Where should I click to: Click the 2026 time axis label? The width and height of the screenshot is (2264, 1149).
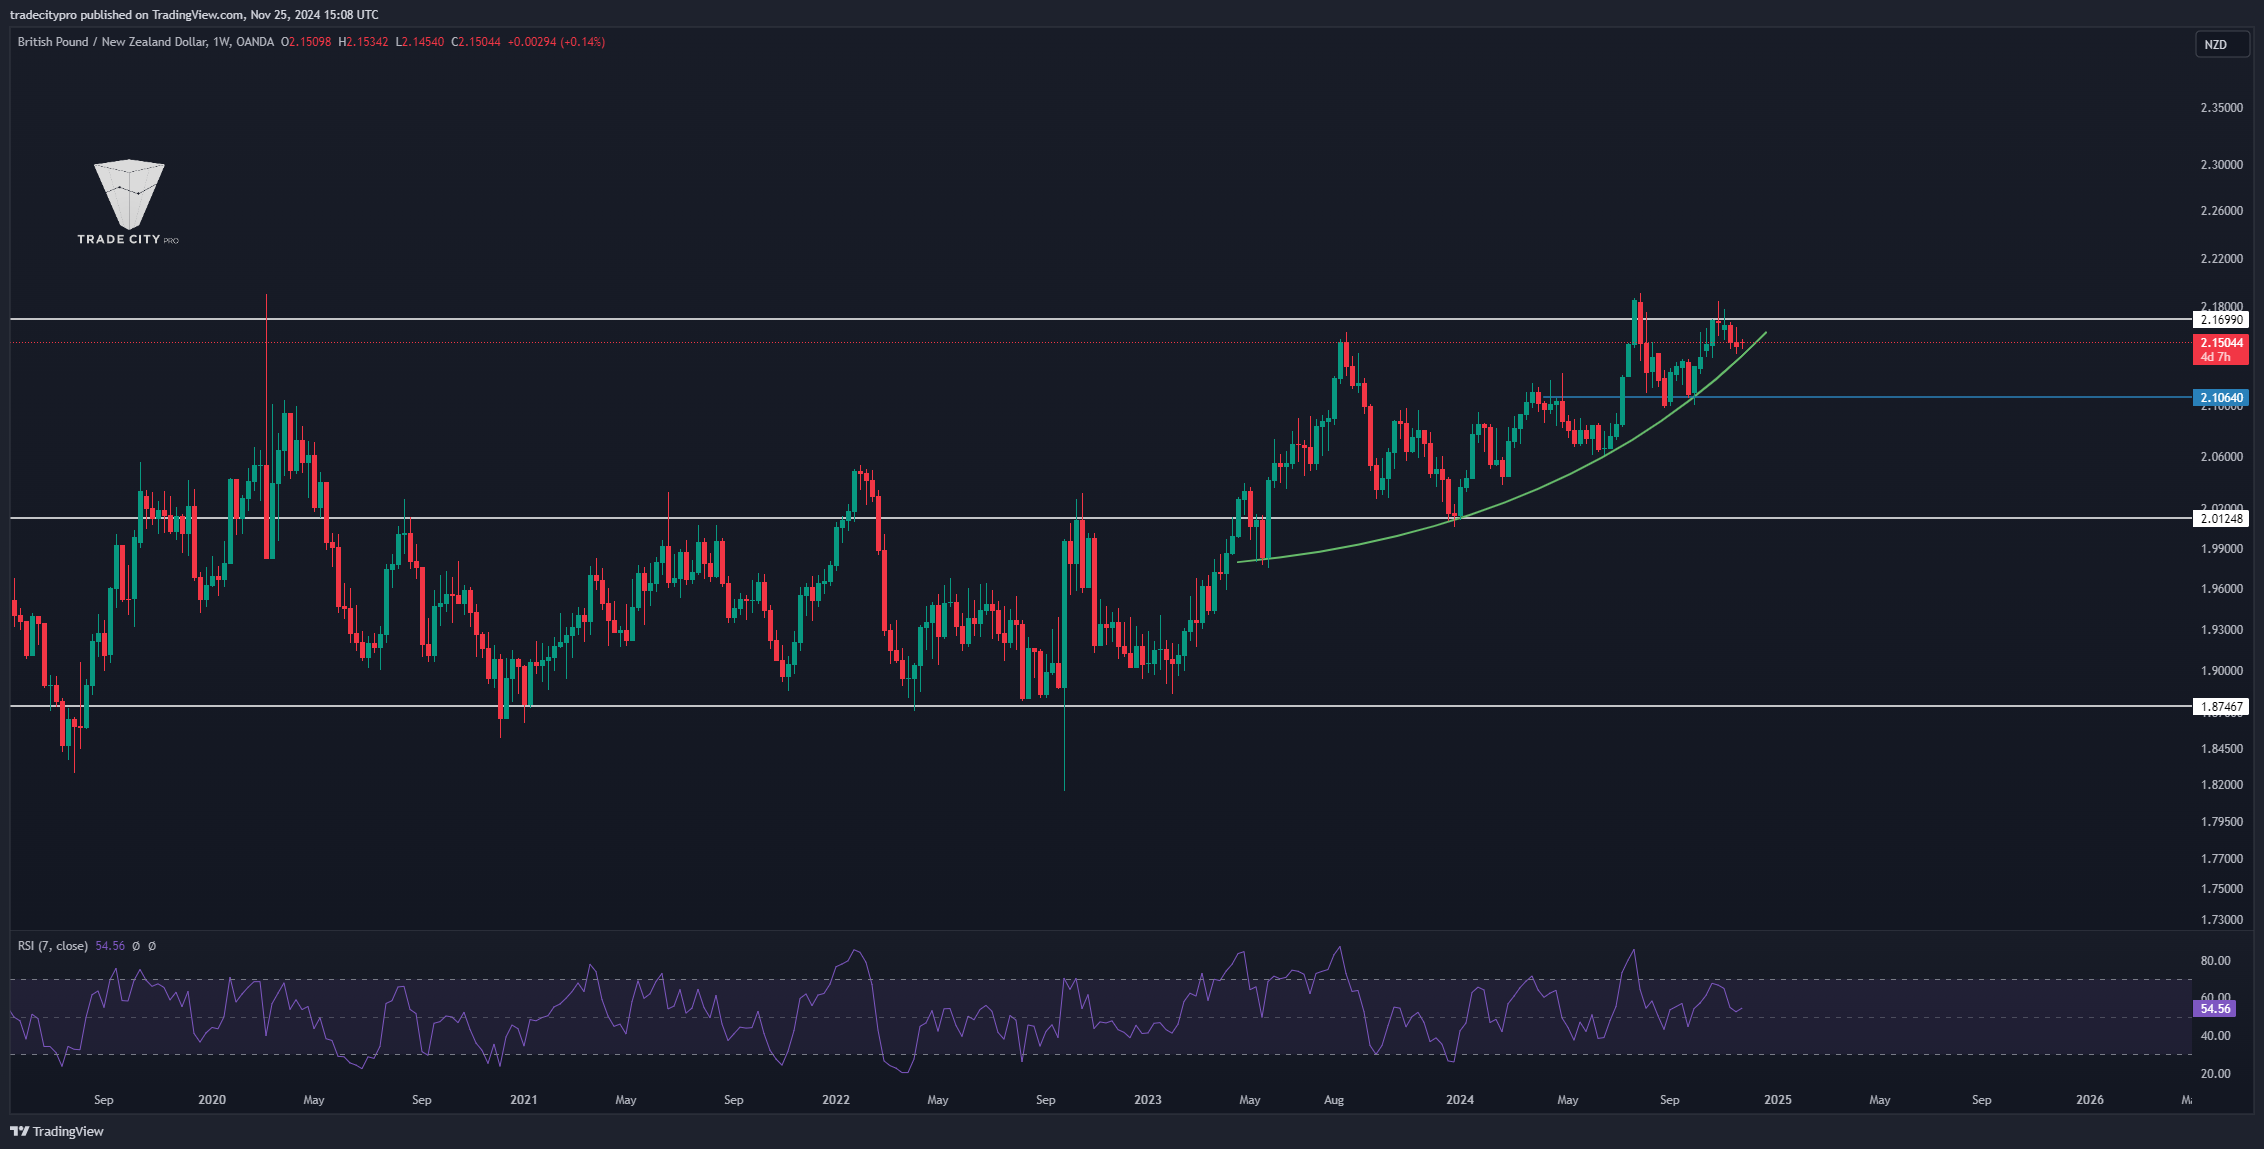click(2090, 1100)
